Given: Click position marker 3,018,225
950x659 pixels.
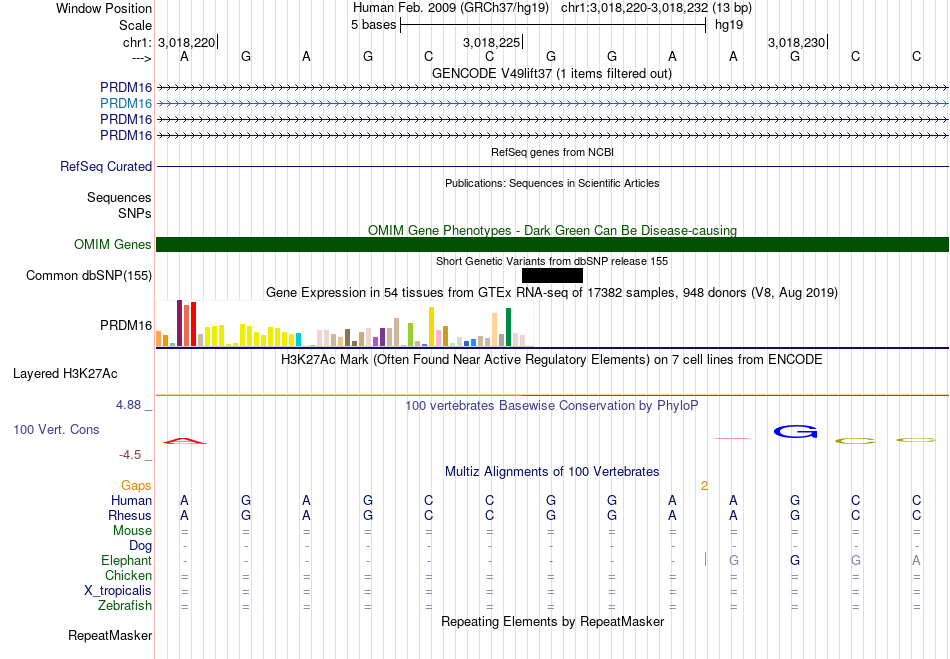Looking at the screenshot, I should 491,42.
